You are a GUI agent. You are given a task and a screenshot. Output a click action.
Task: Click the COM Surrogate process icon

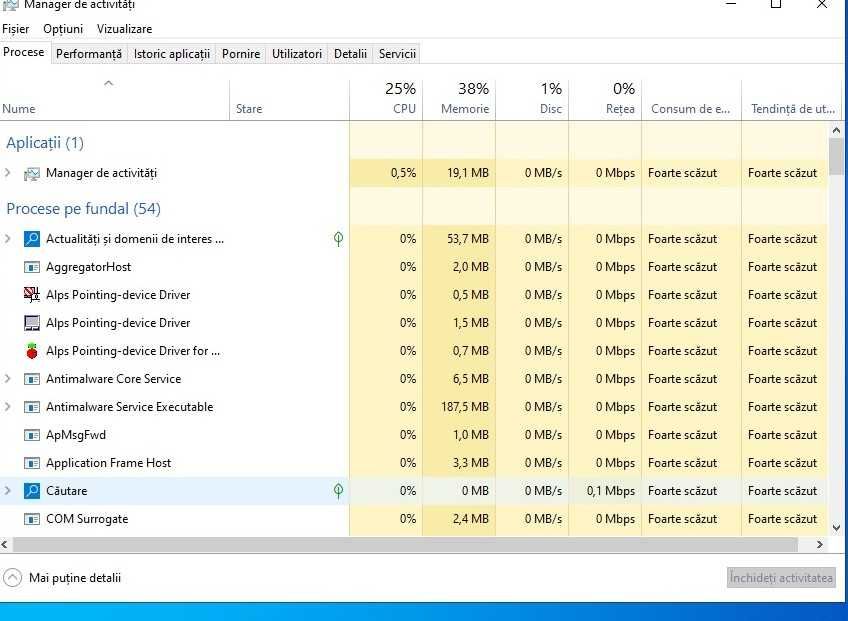(31, 519)
